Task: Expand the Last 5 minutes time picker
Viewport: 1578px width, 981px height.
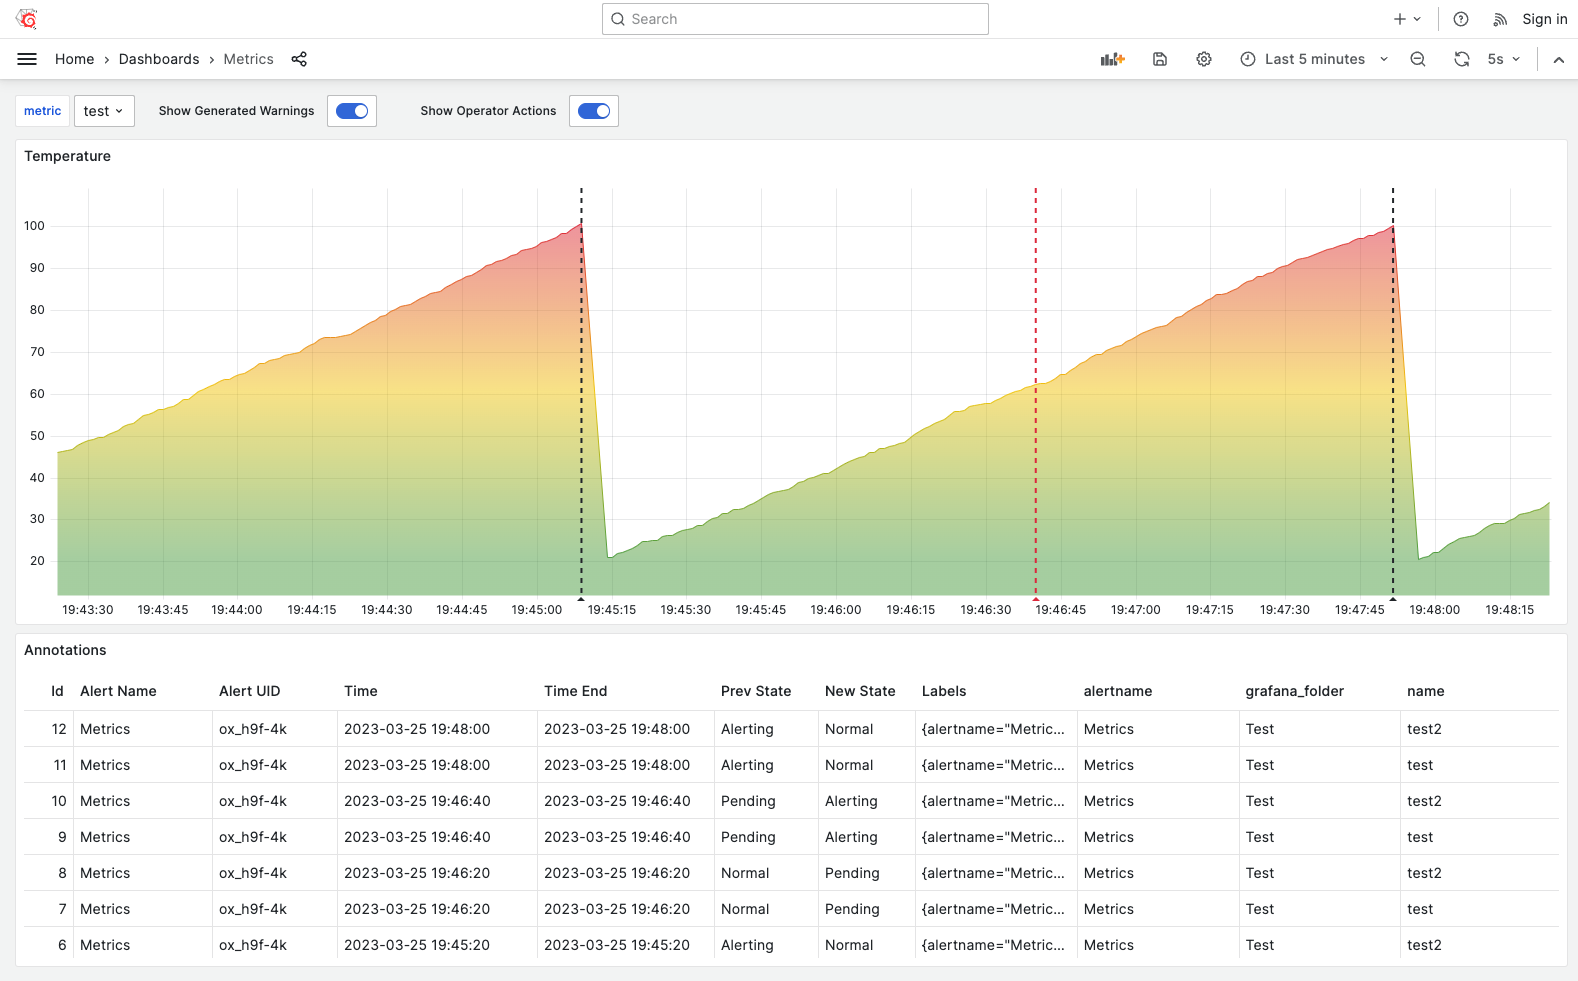Action: [x=1314, y=59]
